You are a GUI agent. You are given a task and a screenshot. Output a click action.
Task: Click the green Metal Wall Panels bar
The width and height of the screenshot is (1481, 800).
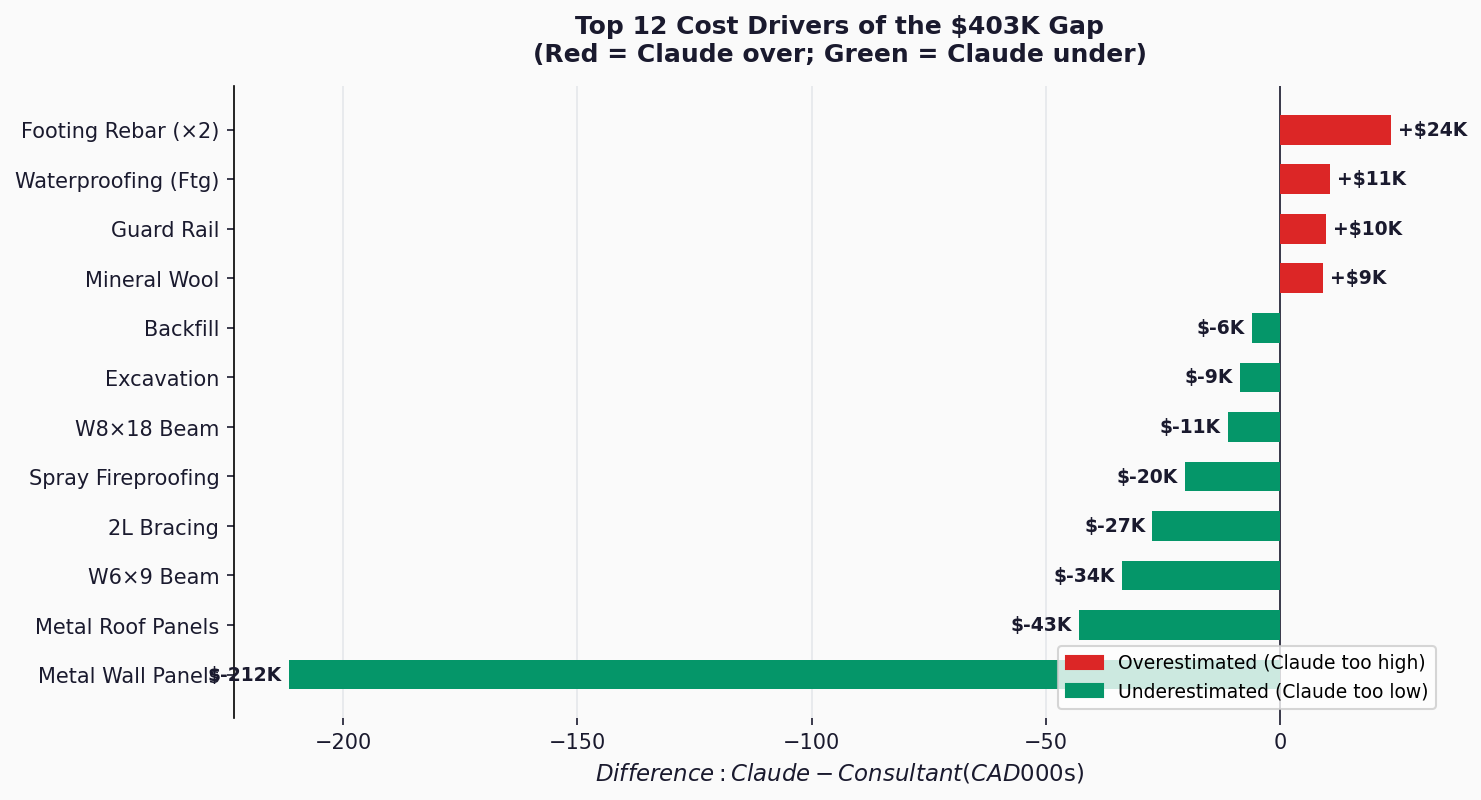click(670, 675)
